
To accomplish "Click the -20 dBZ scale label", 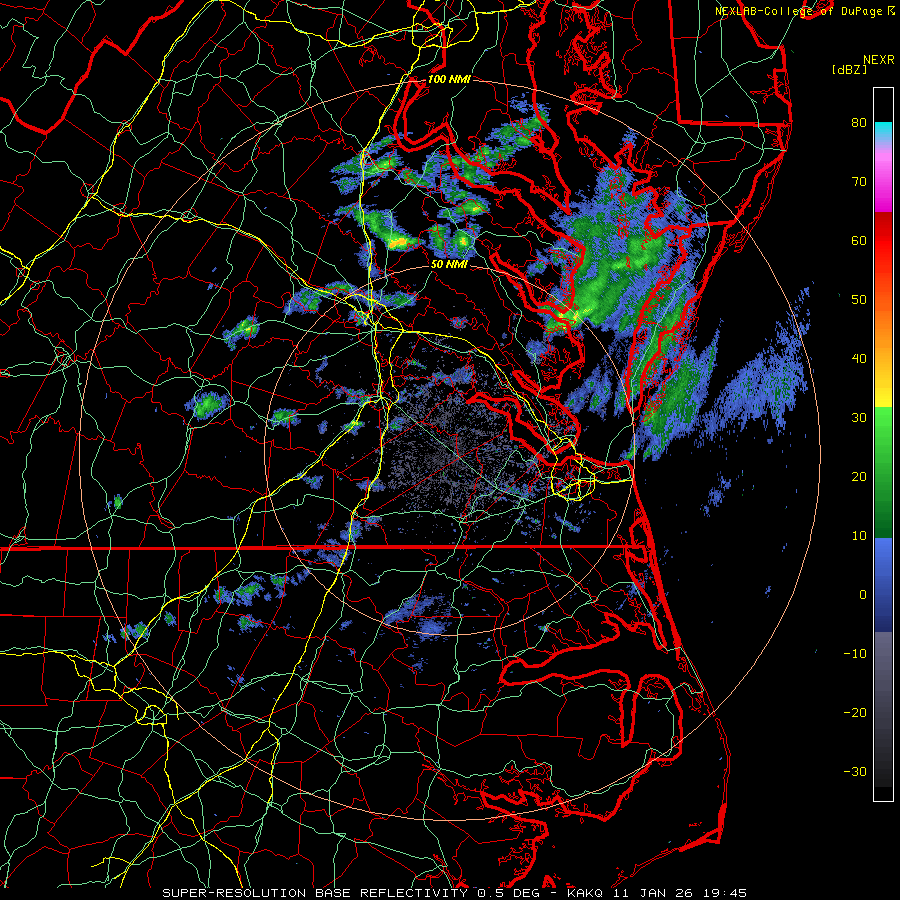I will [855, 713].
